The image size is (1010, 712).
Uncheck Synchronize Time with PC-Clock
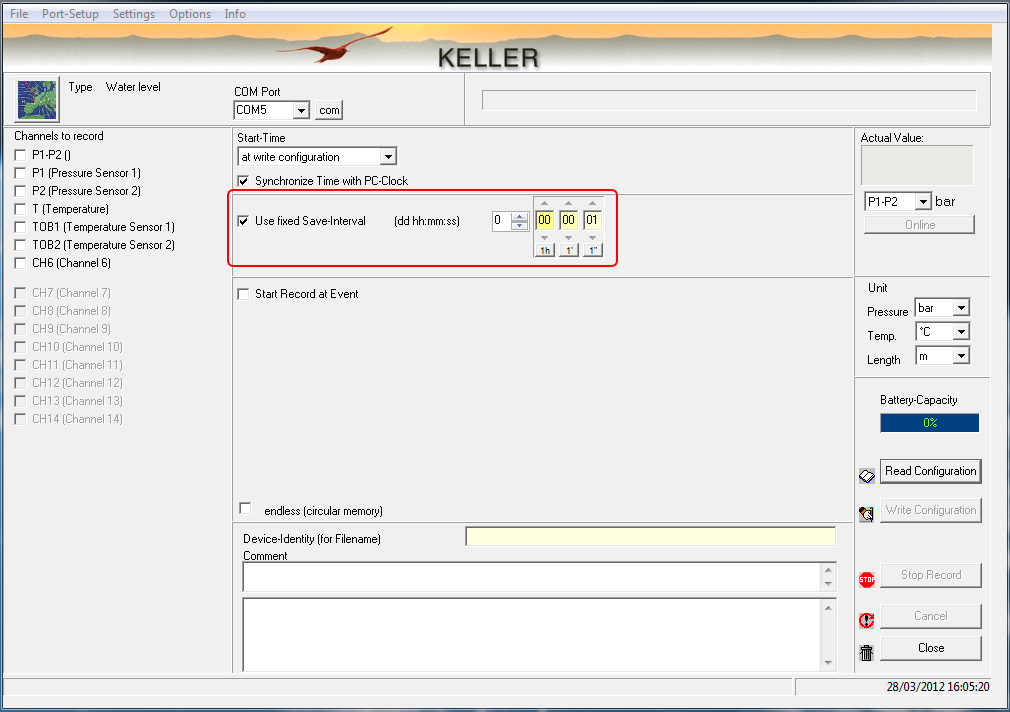(x=243, y=181)
